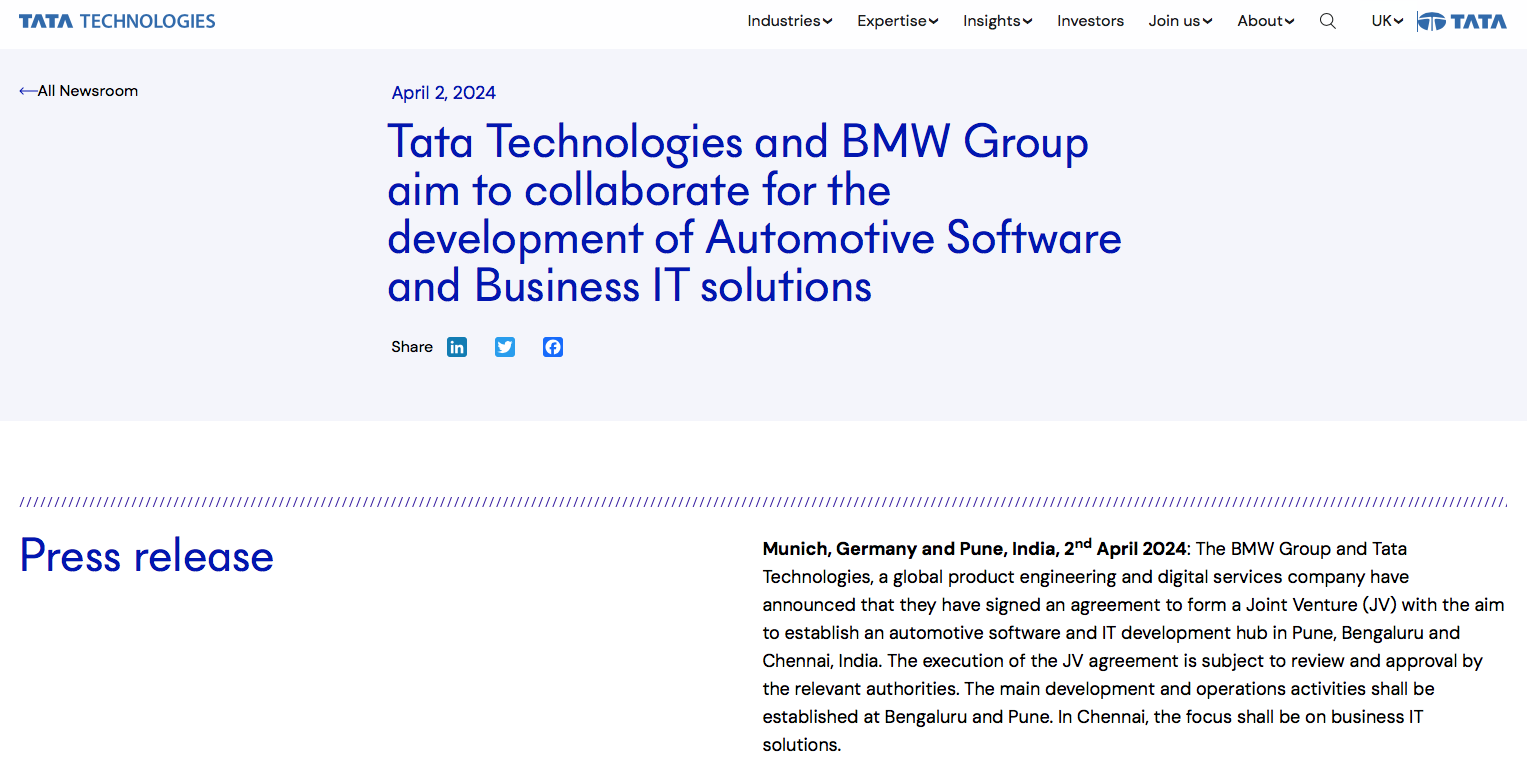Share the article on LinkedIn

coord(457,347)
